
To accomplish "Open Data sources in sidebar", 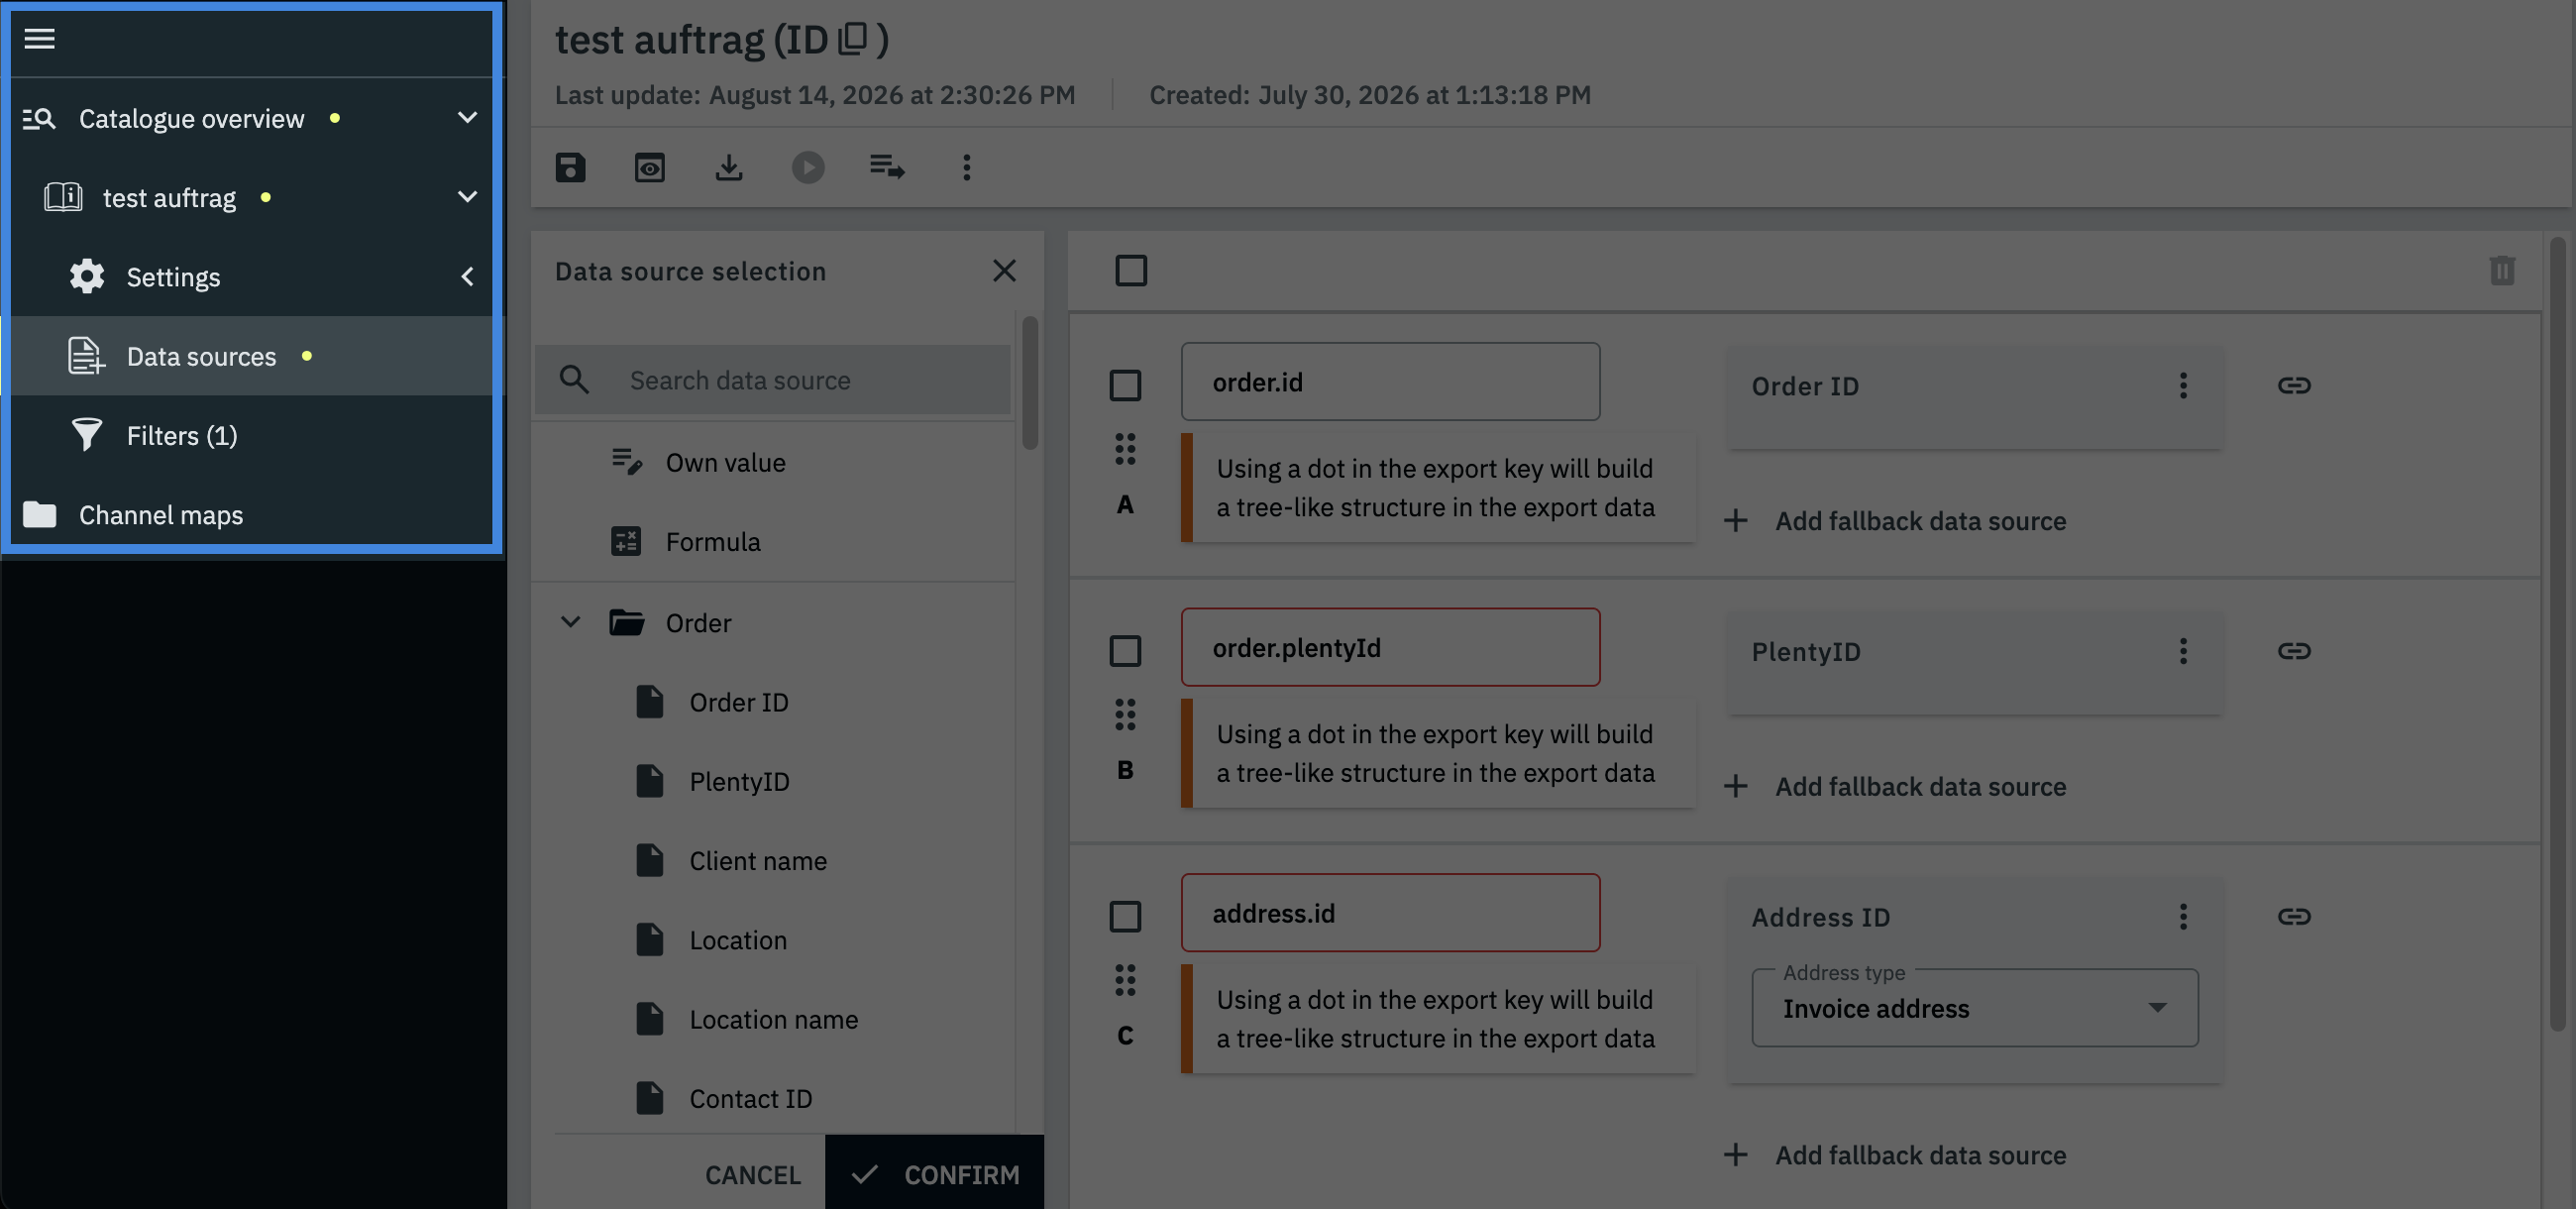I will pyautogui.click(x=250, y=356).
